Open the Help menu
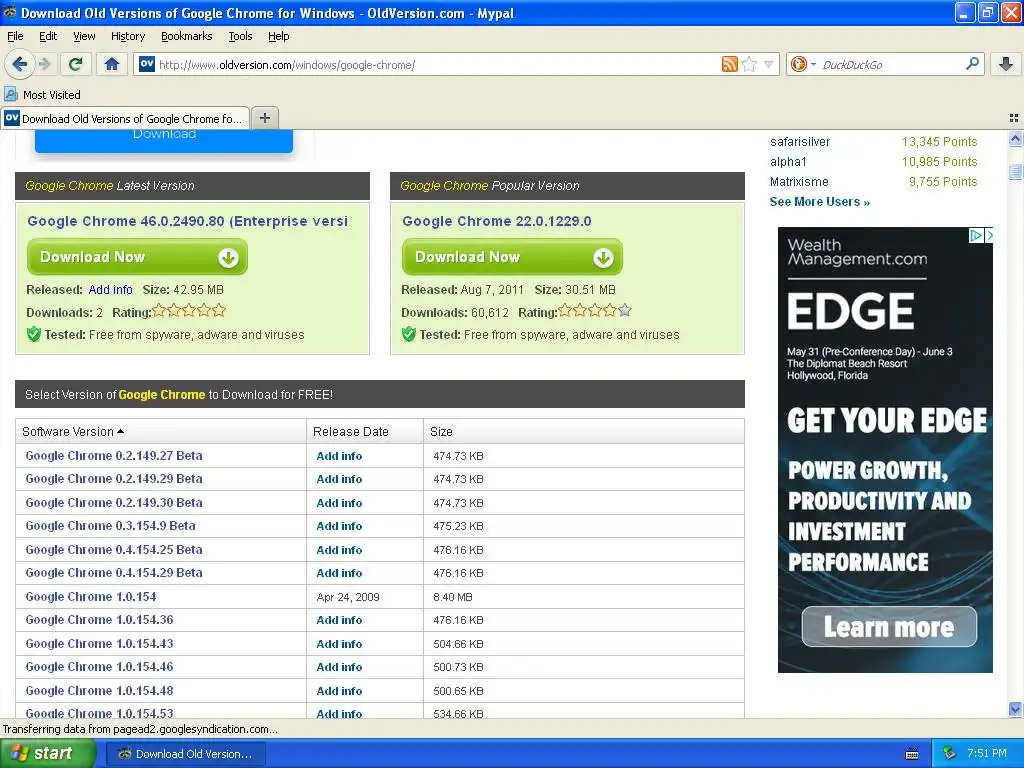1024x768 pixels. click(x=278, y=36)
